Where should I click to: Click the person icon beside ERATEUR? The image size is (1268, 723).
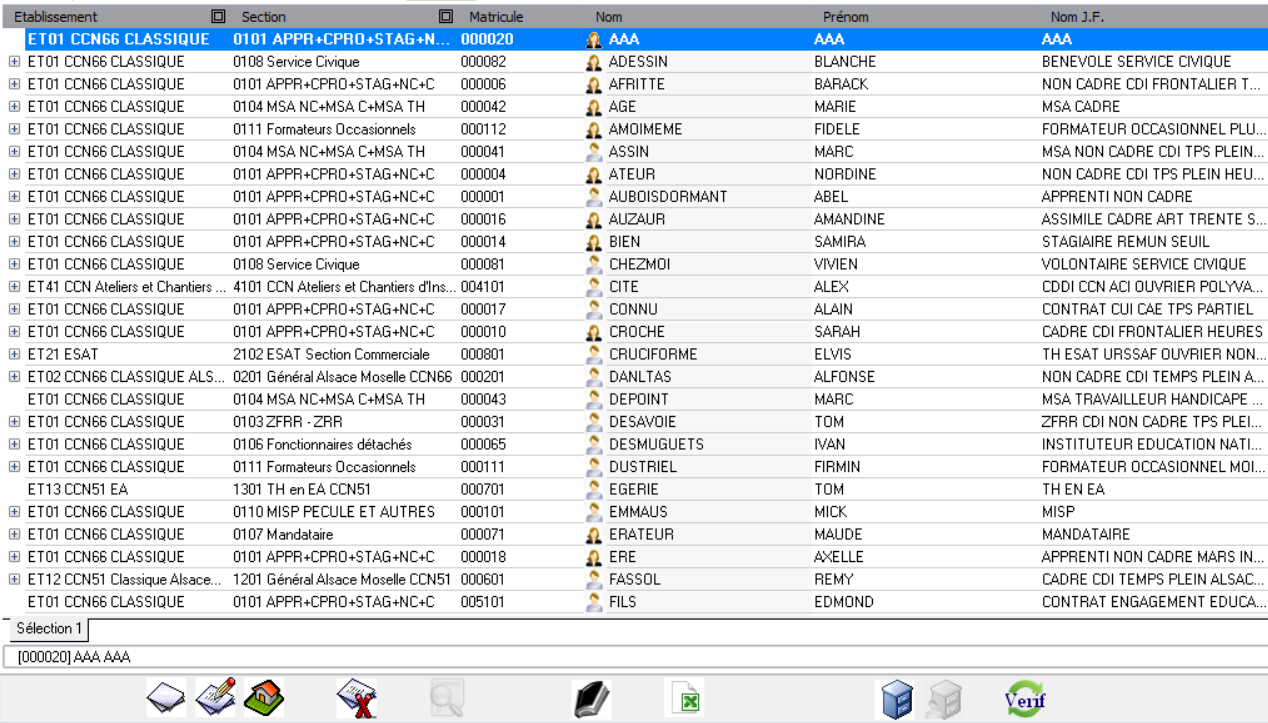pyautogui.click(x=594, y=534)
